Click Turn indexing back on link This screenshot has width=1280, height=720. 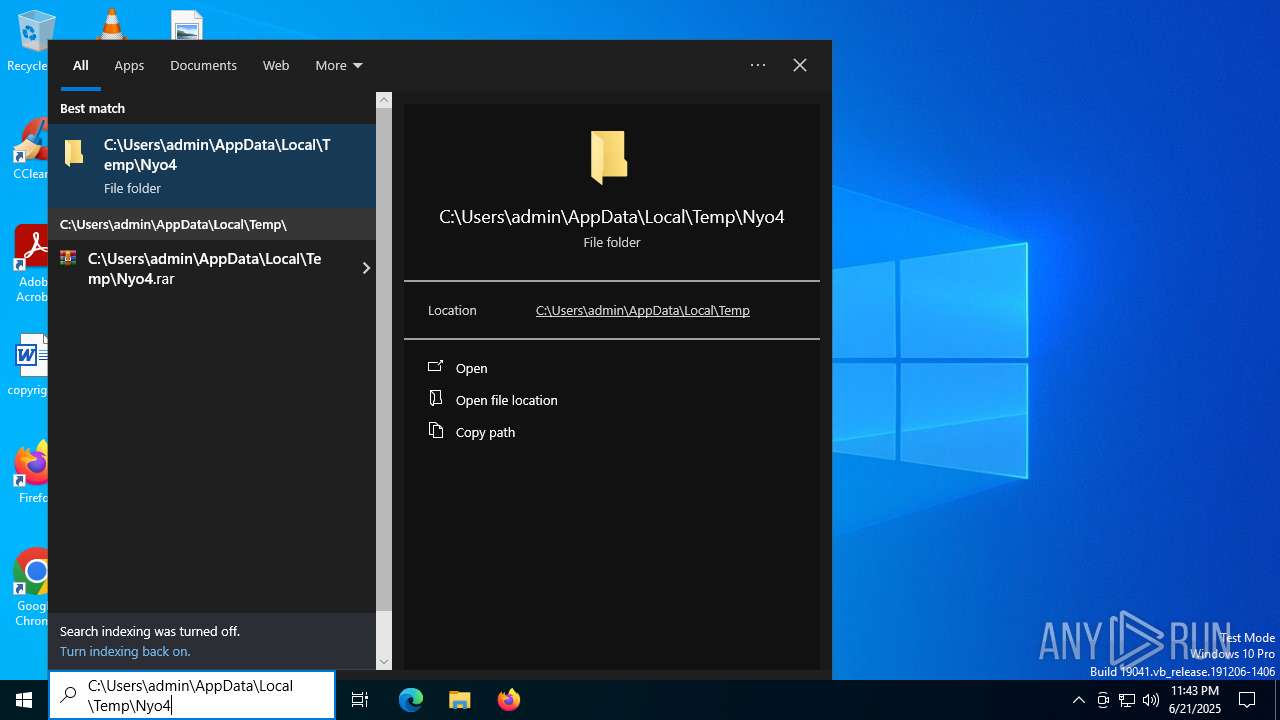pyautogui.click(x=125, y=652)
